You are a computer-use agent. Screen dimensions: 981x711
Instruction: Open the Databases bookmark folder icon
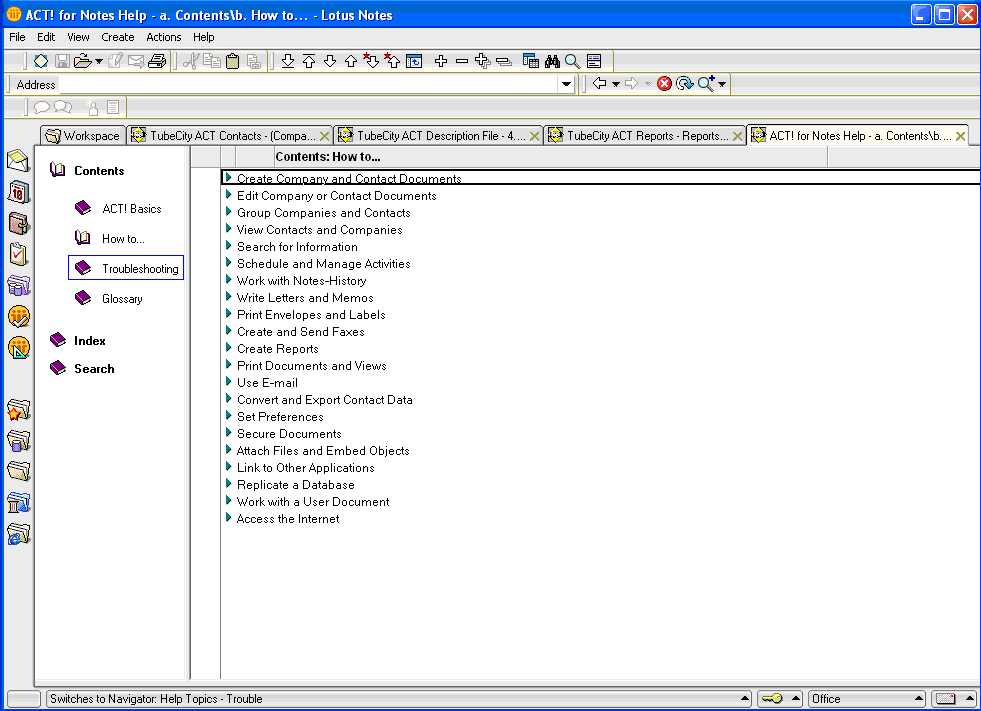18,441
